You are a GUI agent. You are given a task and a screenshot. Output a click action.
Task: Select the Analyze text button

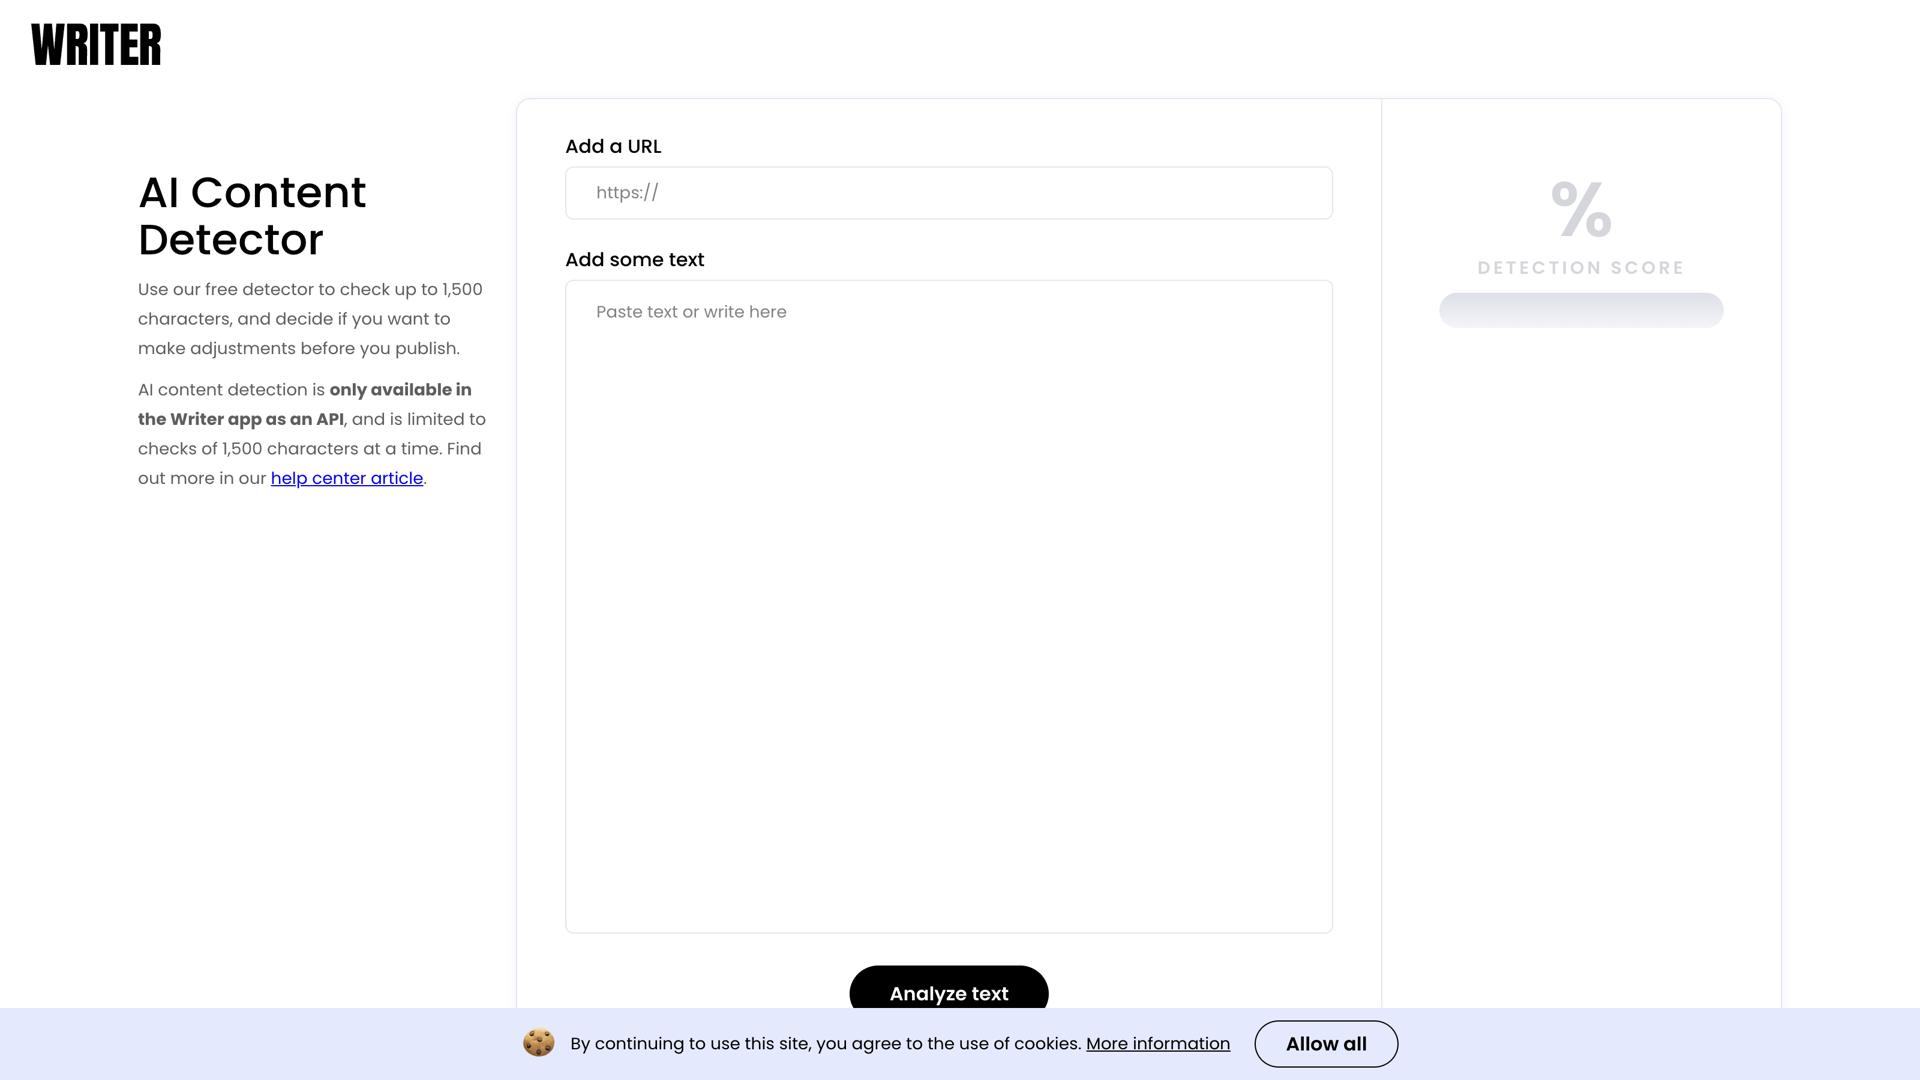point(948,993)
